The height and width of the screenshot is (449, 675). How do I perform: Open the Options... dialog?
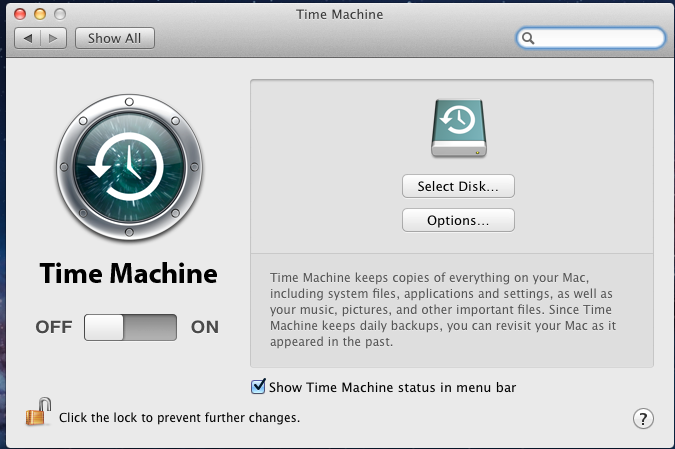pos(458,220)
